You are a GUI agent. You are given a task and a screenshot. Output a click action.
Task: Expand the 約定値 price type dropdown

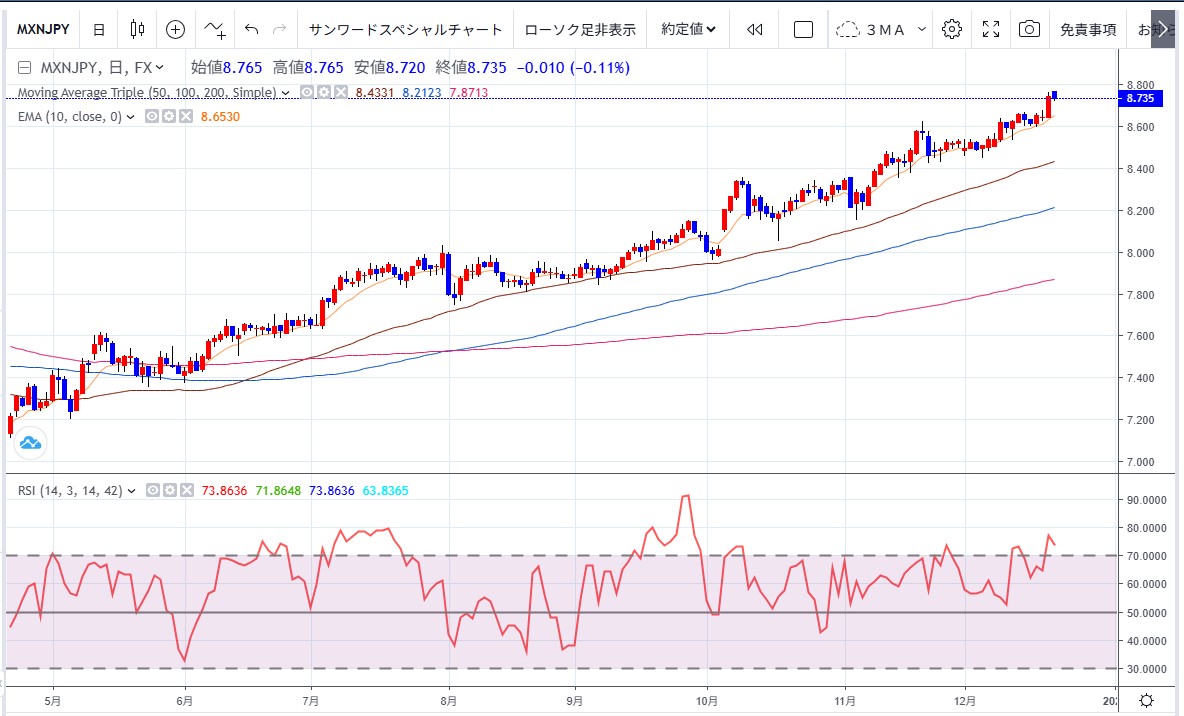(x=688, y=29)
